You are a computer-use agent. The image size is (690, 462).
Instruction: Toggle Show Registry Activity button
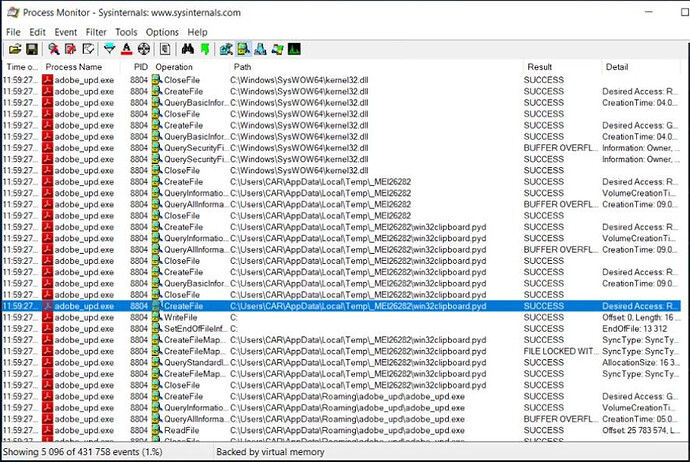pos(227,49)
